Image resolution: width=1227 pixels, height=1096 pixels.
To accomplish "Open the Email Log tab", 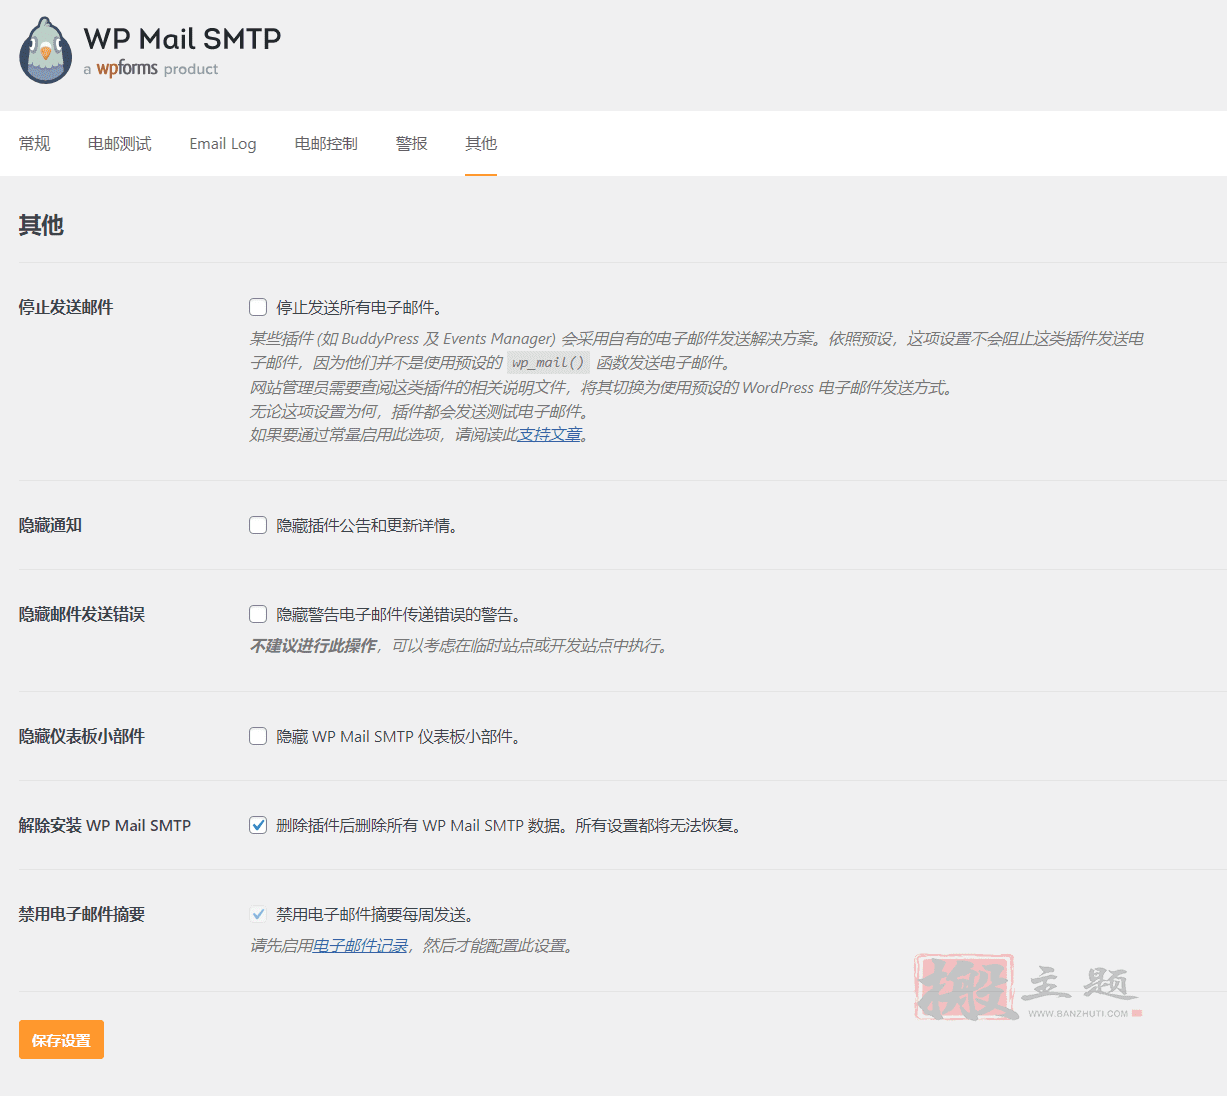I will [223, 144].
